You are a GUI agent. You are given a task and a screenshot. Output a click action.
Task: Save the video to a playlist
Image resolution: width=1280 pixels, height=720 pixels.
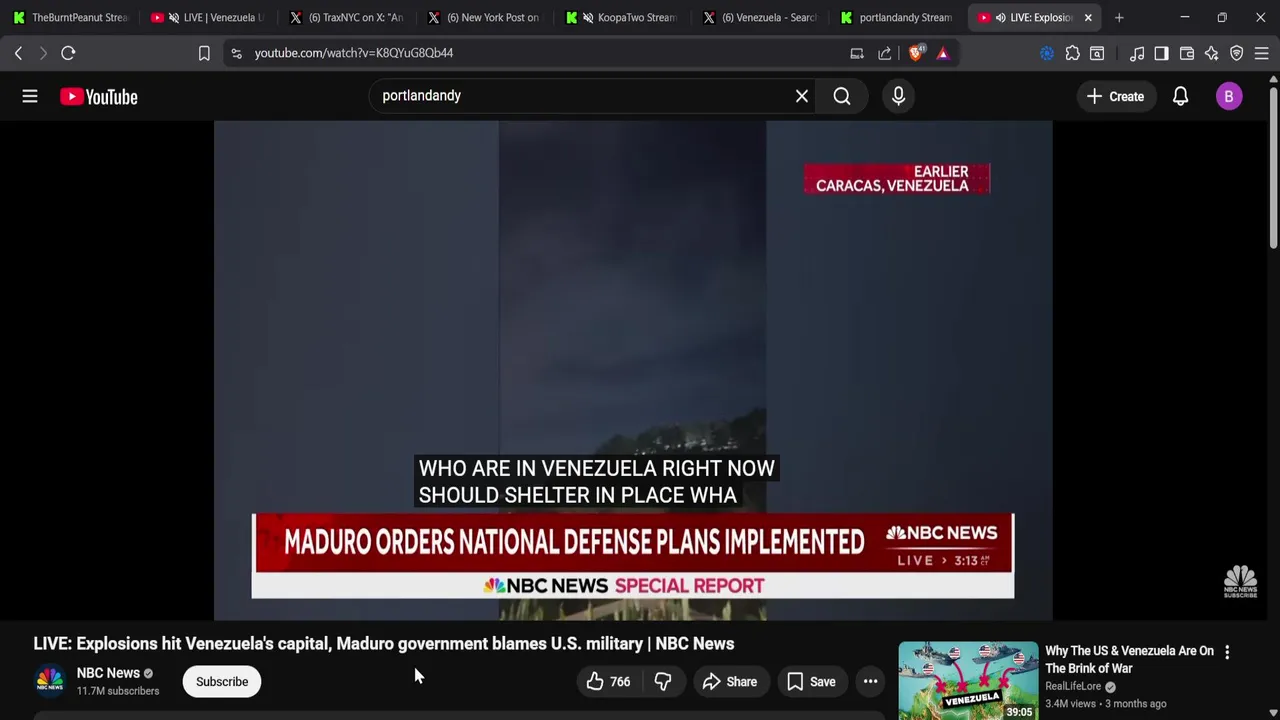tap(811, 682)
